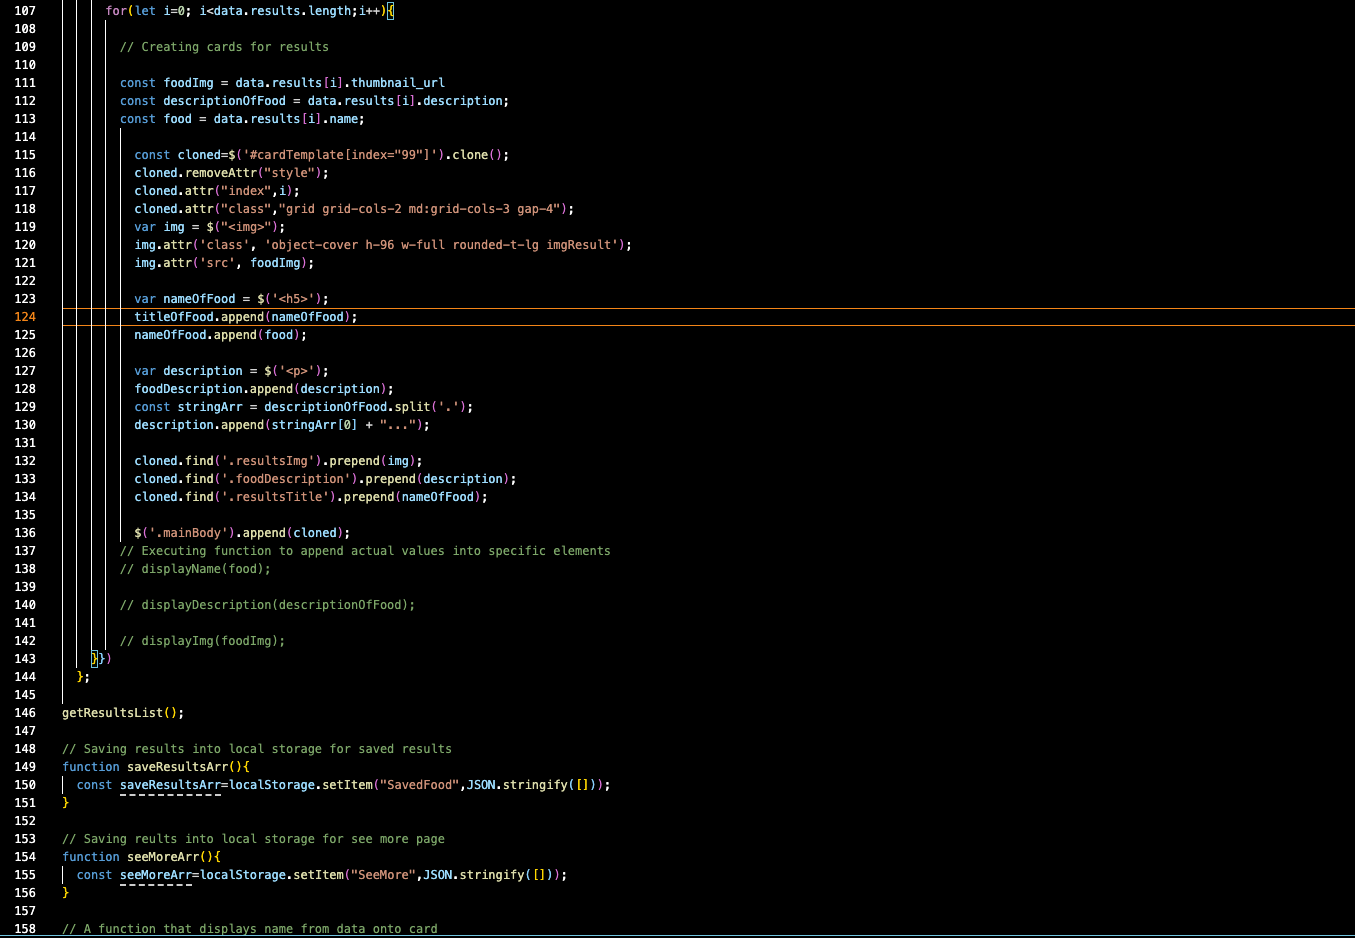Click the "SeeMore" string literal
The image size is (1355, 938).
click(383, 874)
